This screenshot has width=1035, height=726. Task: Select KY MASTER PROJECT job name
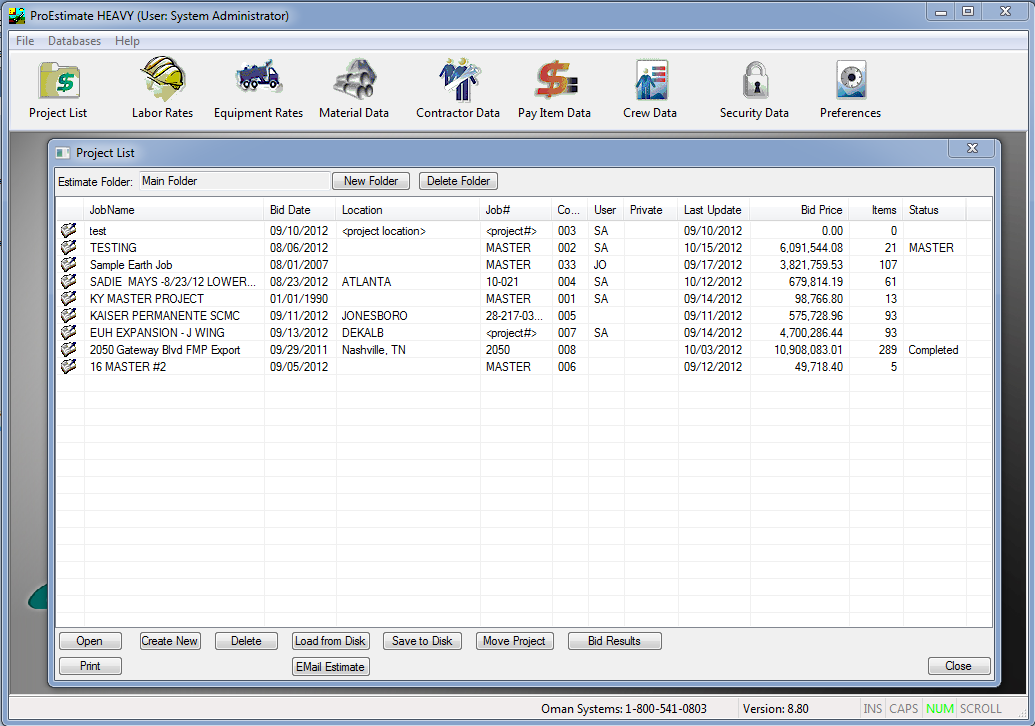[147, 298]
